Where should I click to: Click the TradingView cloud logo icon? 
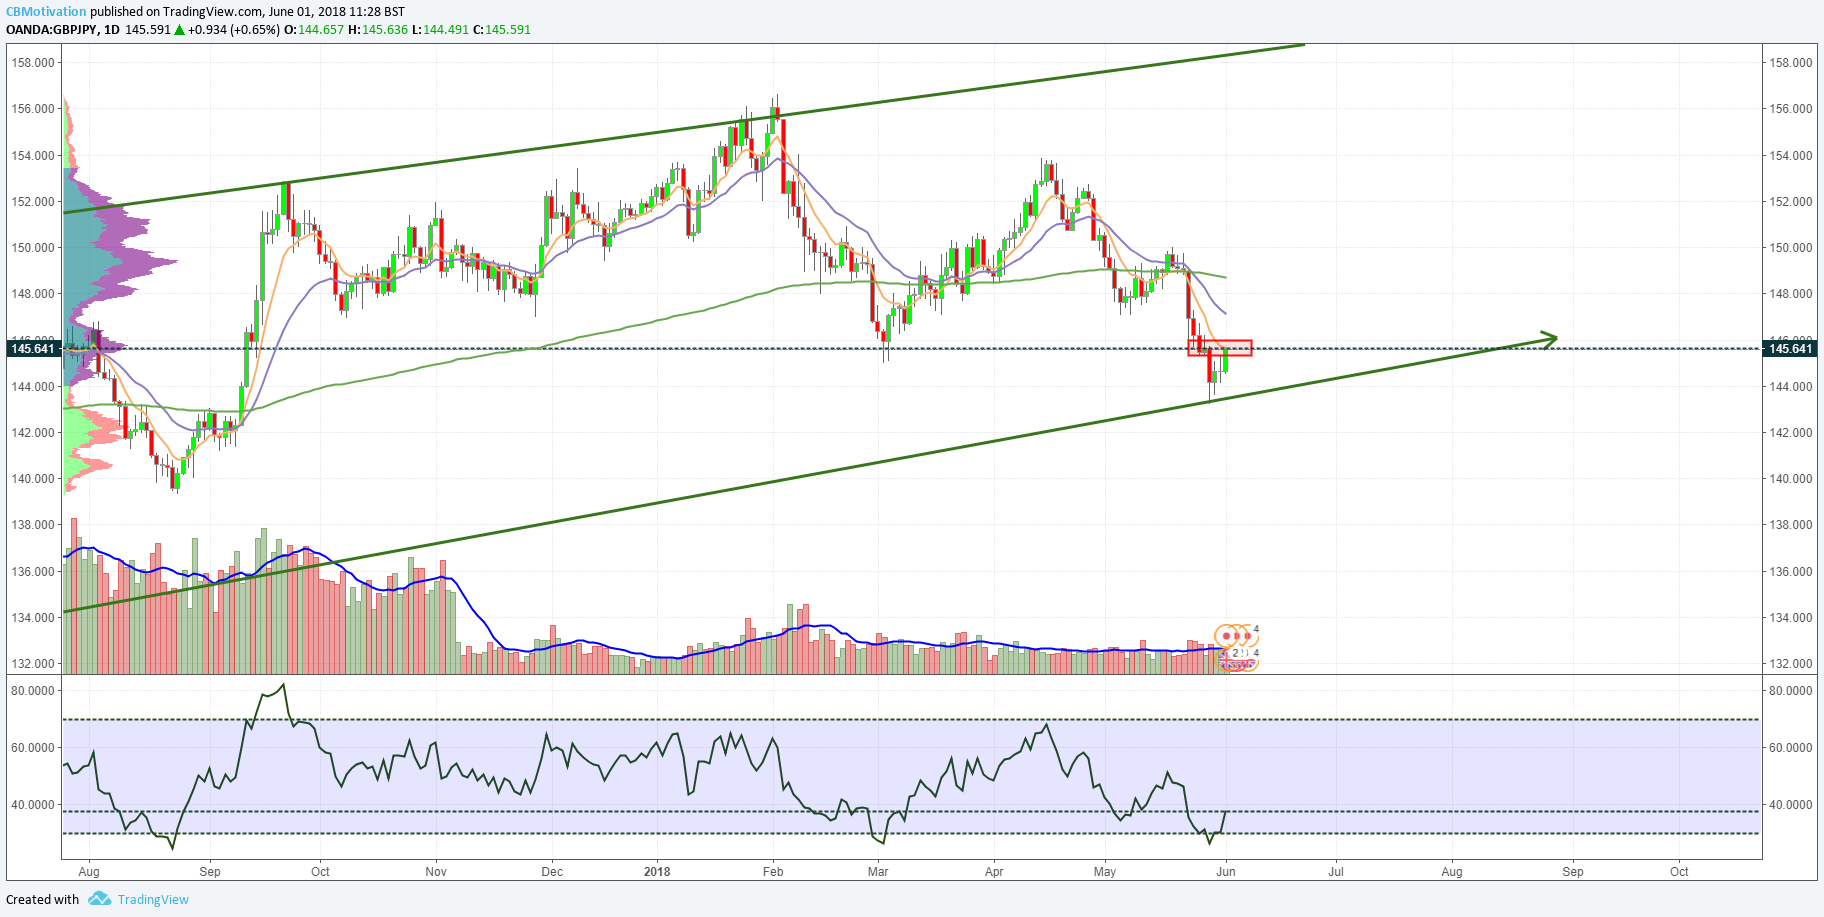point(99,899)
